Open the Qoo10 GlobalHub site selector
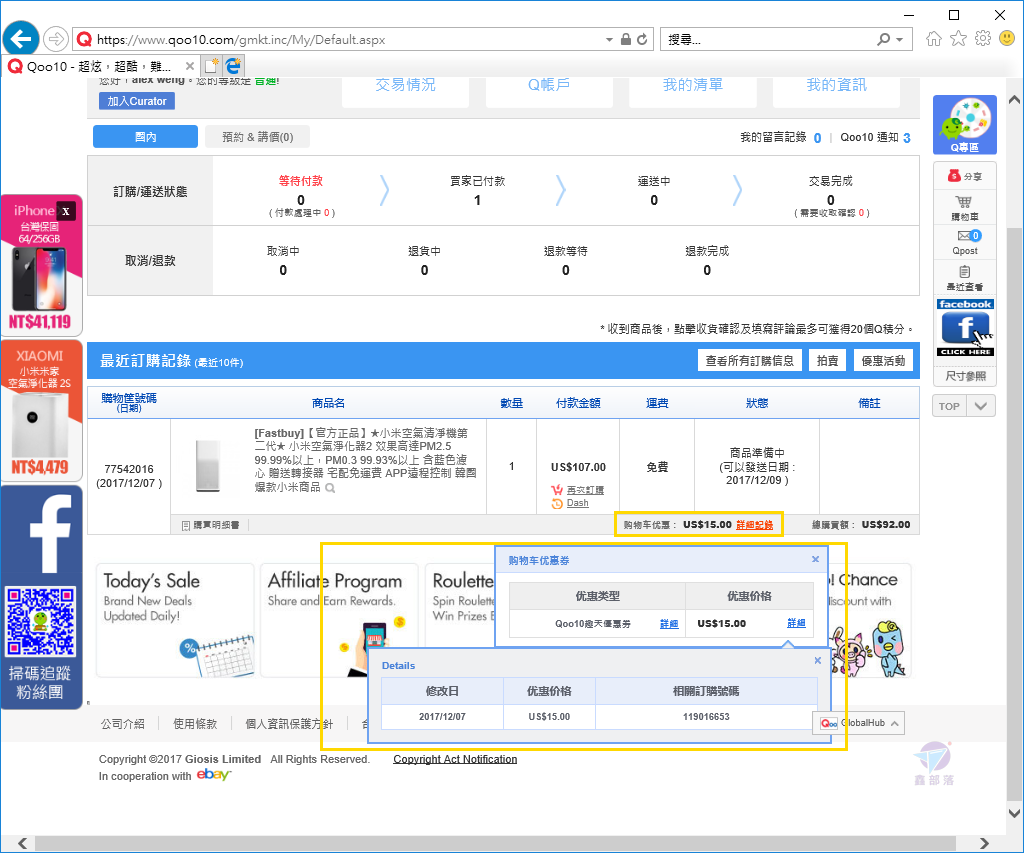 (x=858, y=722)
